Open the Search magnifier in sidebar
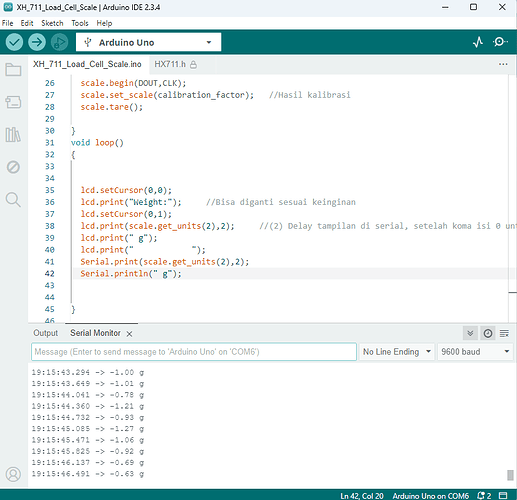517x500 pixels. 13,200
